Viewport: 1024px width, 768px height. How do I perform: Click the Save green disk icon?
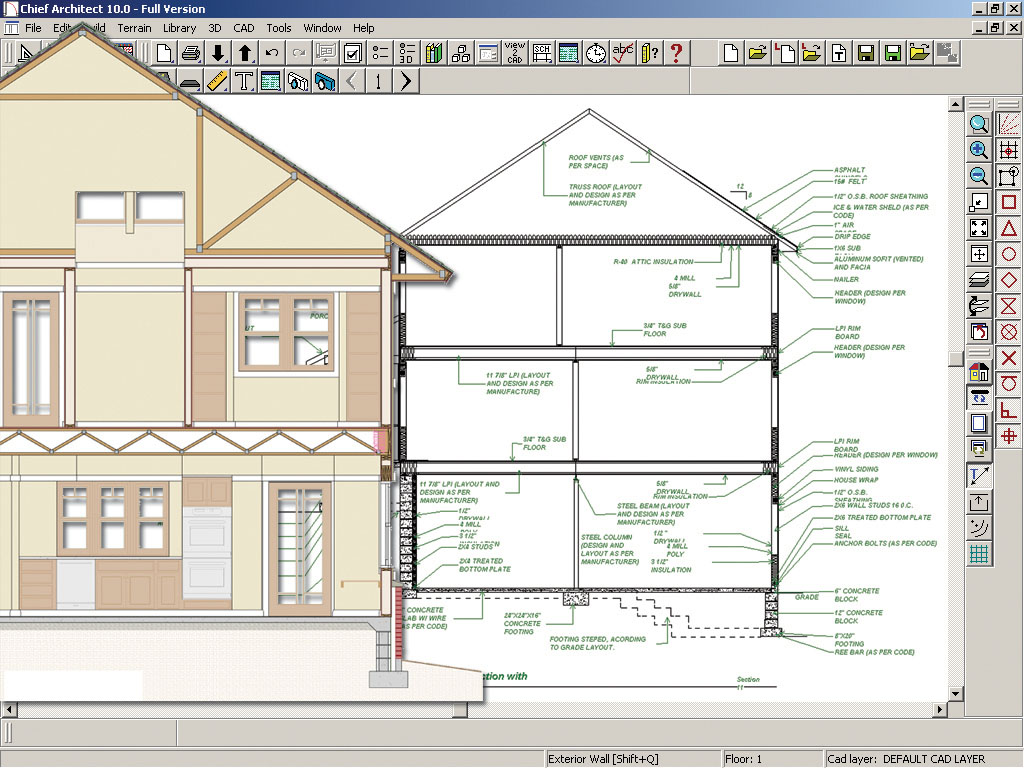point(893,54)
